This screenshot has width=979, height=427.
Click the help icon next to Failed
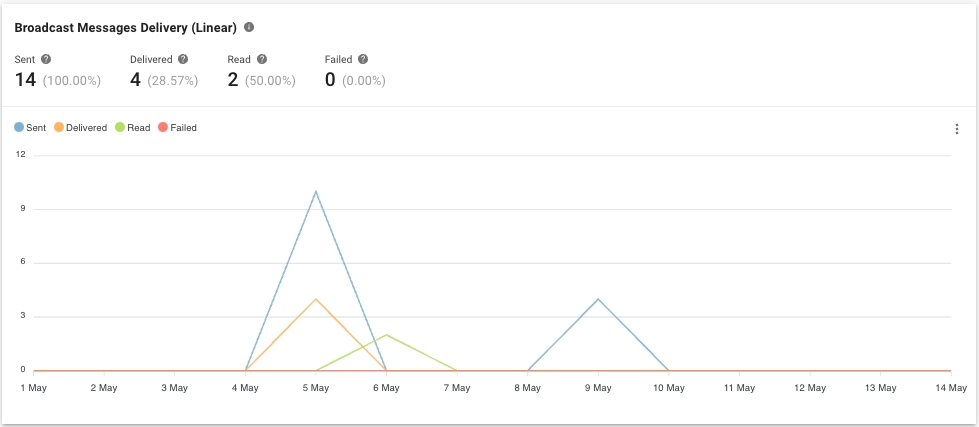(363, 60)
